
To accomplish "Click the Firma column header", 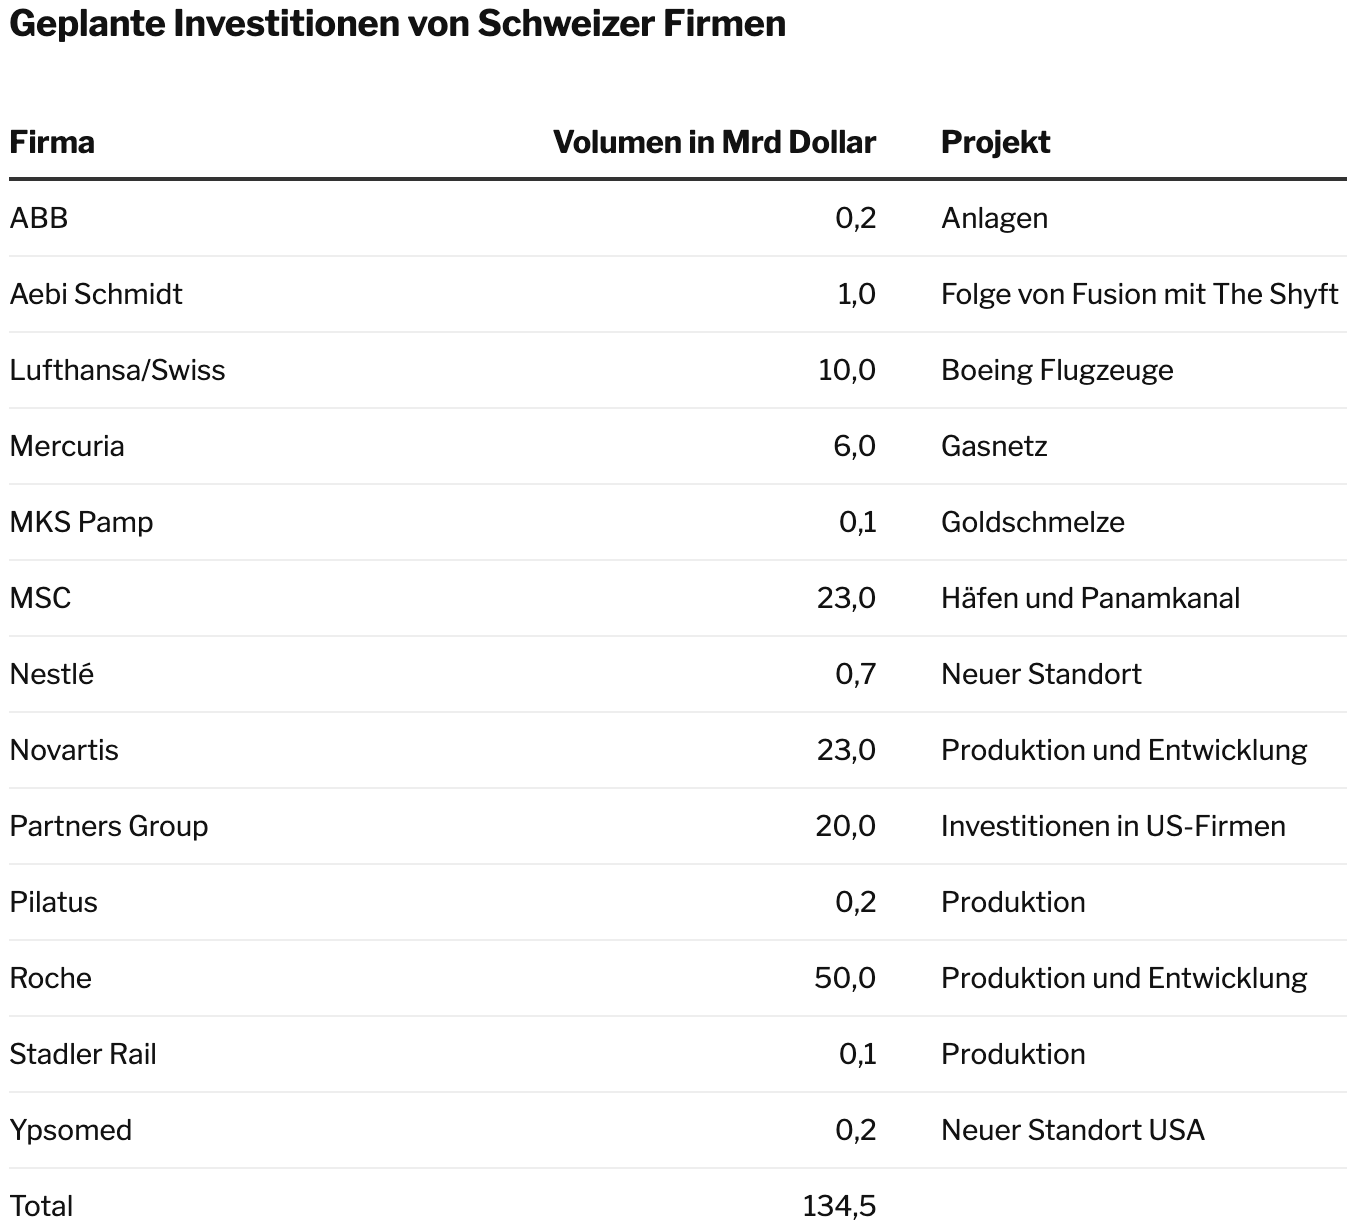I will click(x=52, y=142).
